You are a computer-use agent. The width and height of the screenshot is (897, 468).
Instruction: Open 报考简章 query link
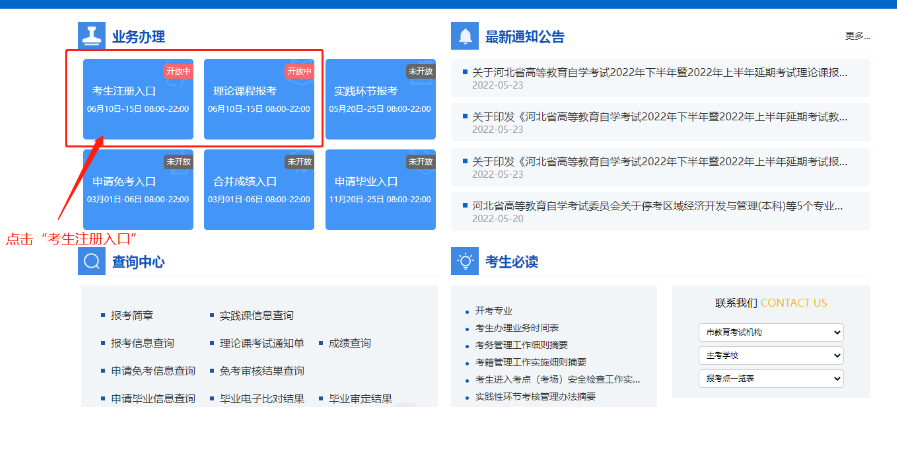pos(132,315)
